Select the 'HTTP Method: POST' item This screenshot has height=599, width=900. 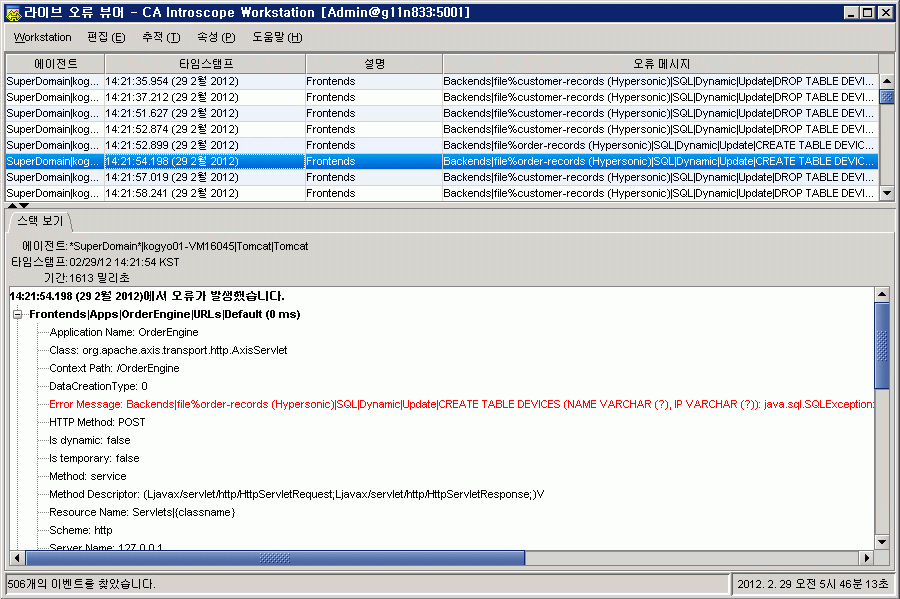[97, 423]
